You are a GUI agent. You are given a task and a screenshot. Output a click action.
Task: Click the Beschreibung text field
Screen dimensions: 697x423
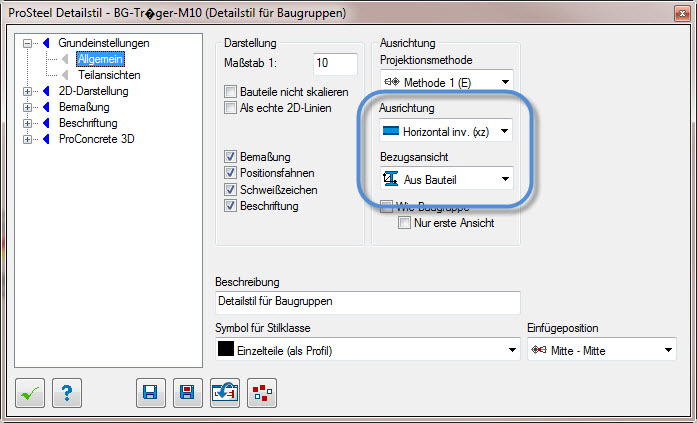(x=368, y=302)
